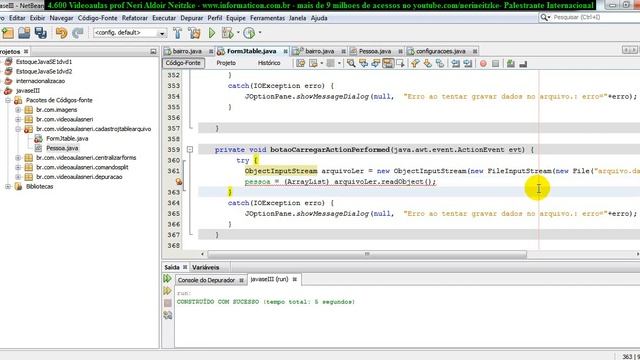Click the Shift Line Right icon

click(x=468, y=63)
